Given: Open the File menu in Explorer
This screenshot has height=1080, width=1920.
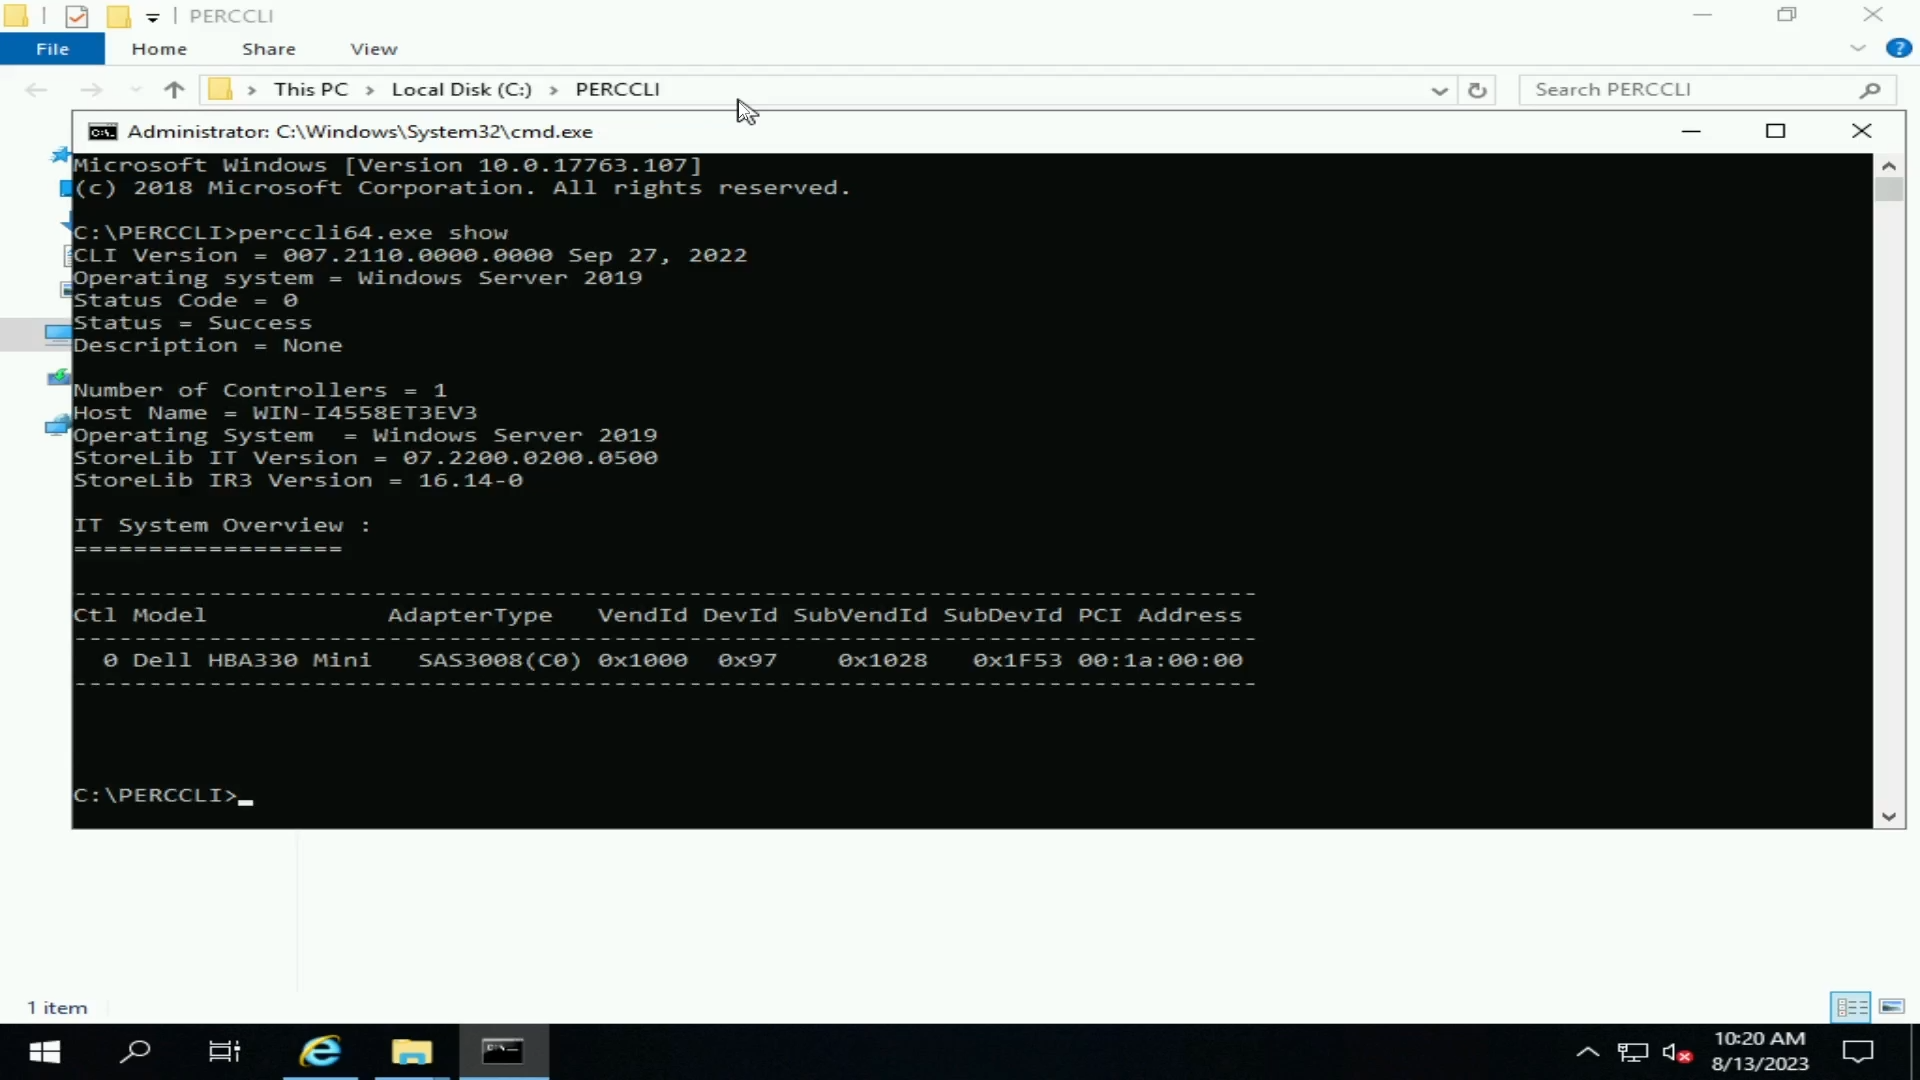Looking at the screenshot, I should 53,49.
